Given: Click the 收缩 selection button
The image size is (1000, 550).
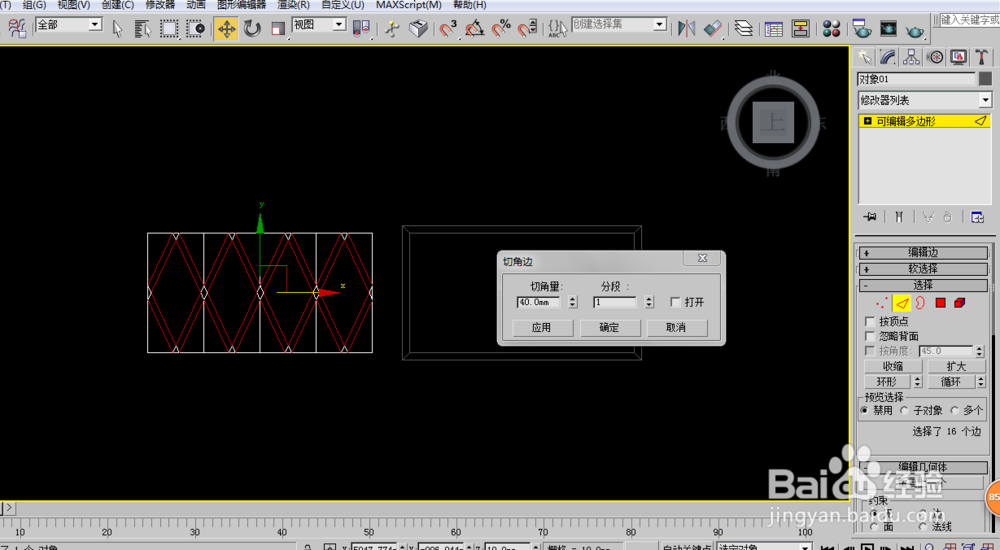Looking at the screenshot, I should (893, 366).
